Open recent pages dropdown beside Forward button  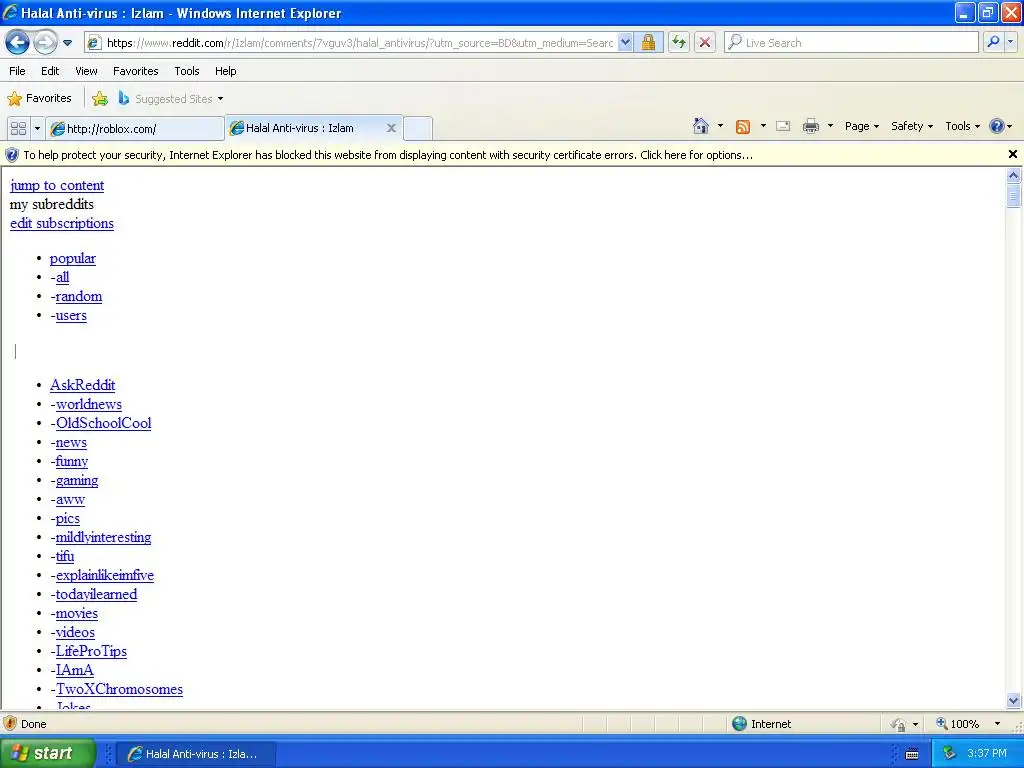coord(67,43)
